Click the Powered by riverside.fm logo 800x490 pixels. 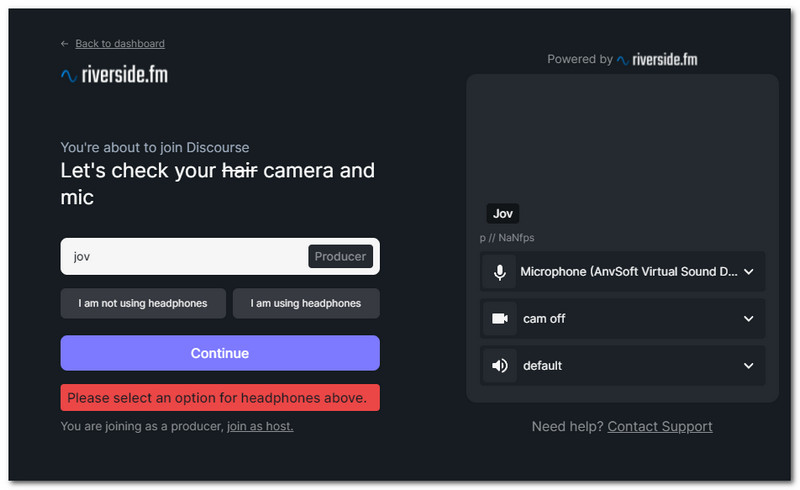point(657,59)
